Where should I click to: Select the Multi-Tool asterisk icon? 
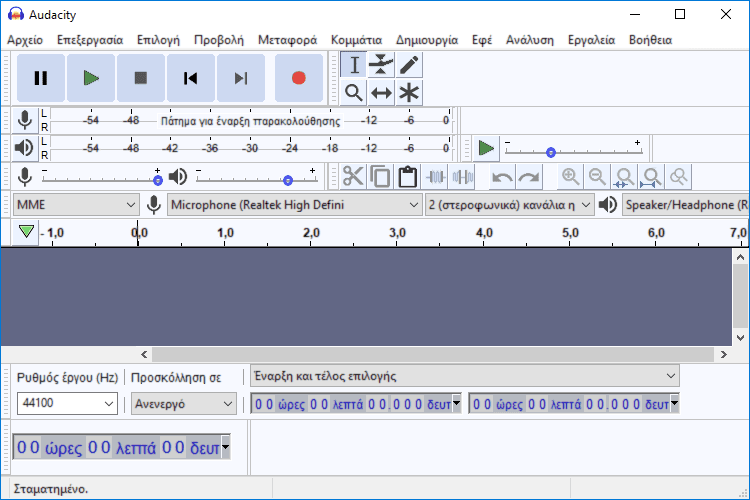coord(409,93)
